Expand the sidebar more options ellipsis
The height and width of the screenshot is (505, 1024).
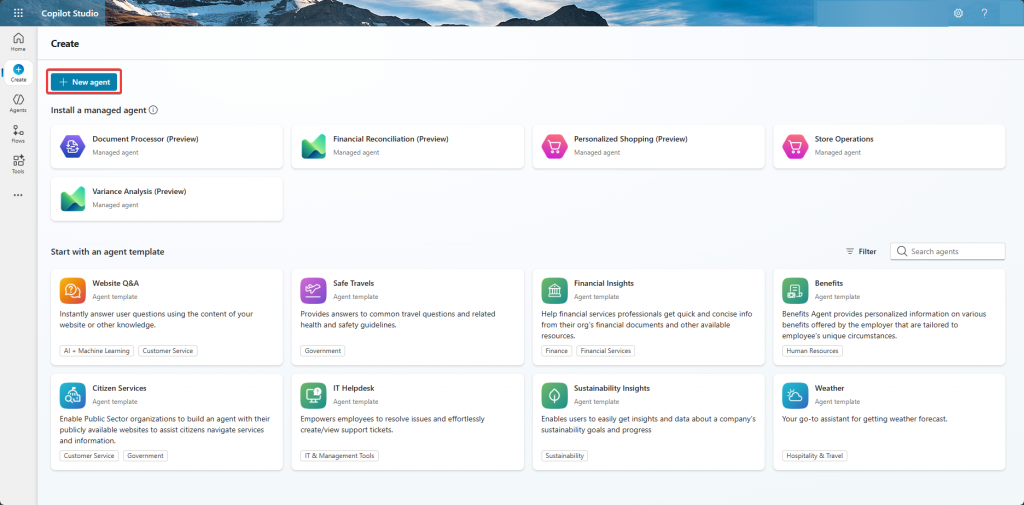[x=18, y=195]
